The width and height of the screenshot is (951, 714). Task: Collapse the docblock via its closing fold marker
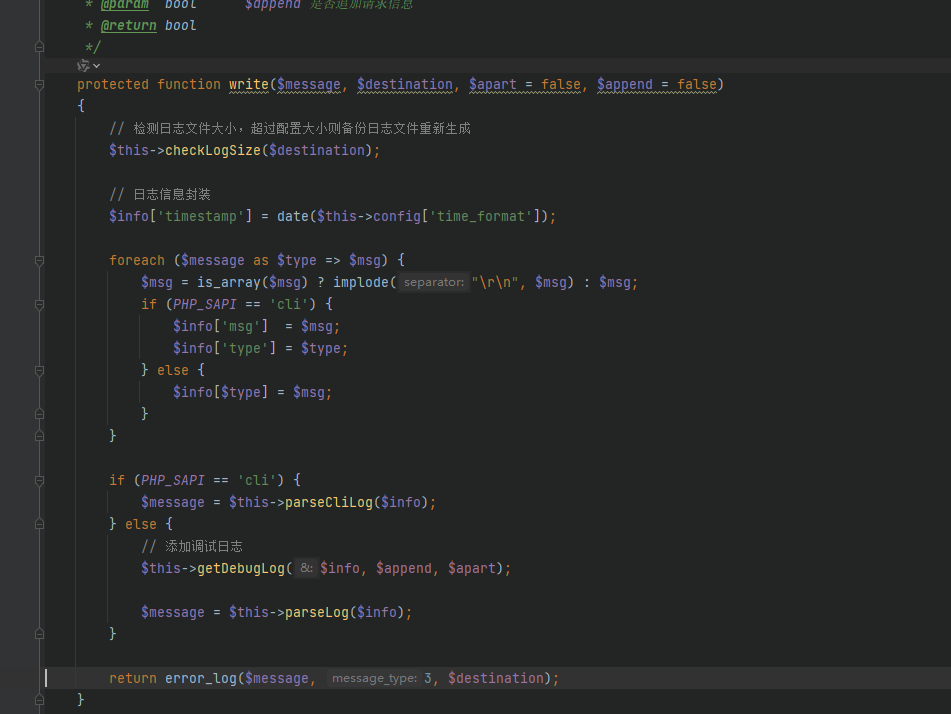click(x=39, y=47)
